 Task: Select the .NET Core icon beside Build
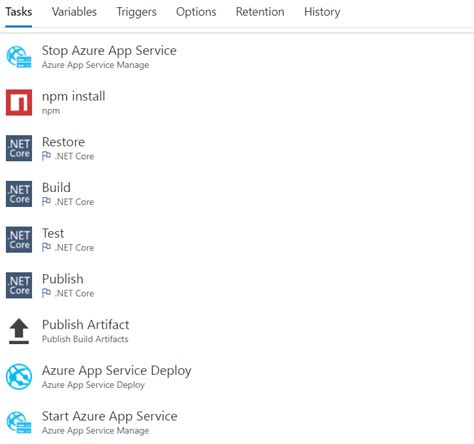[19, 194]
